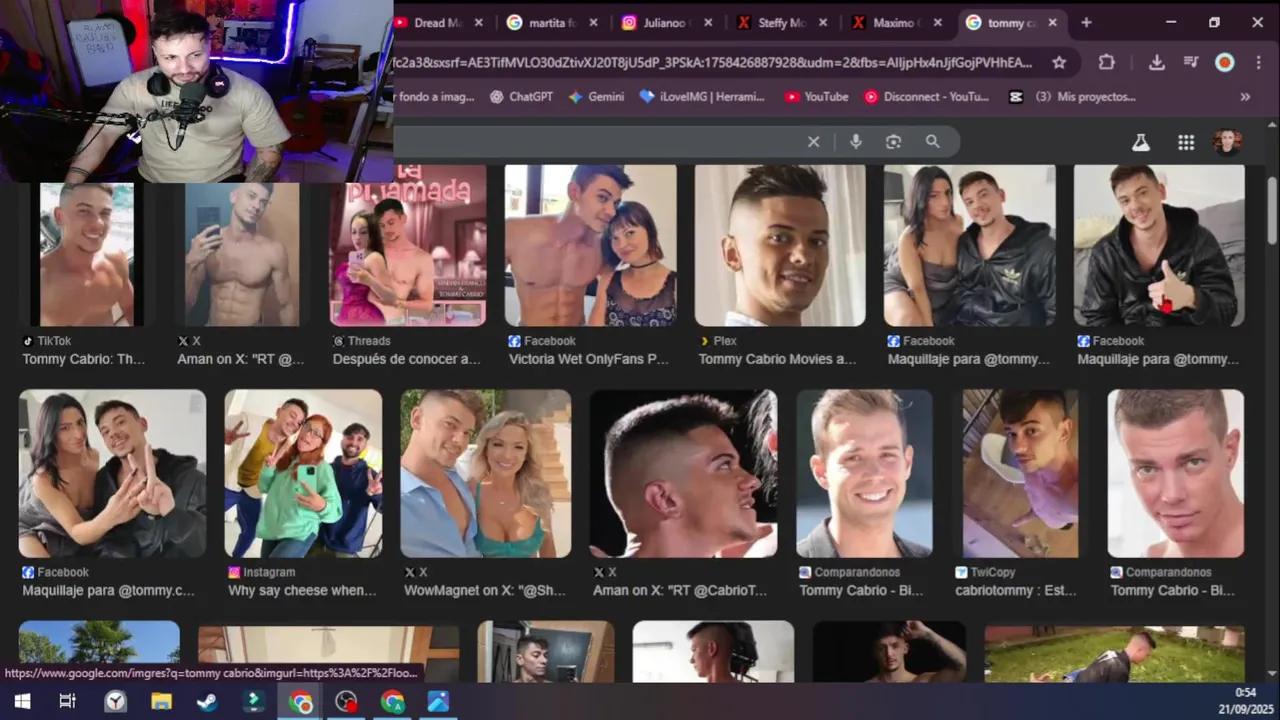Open the YouTube bookmark
Screen dimensions: 1280x720
click(816, 97)
